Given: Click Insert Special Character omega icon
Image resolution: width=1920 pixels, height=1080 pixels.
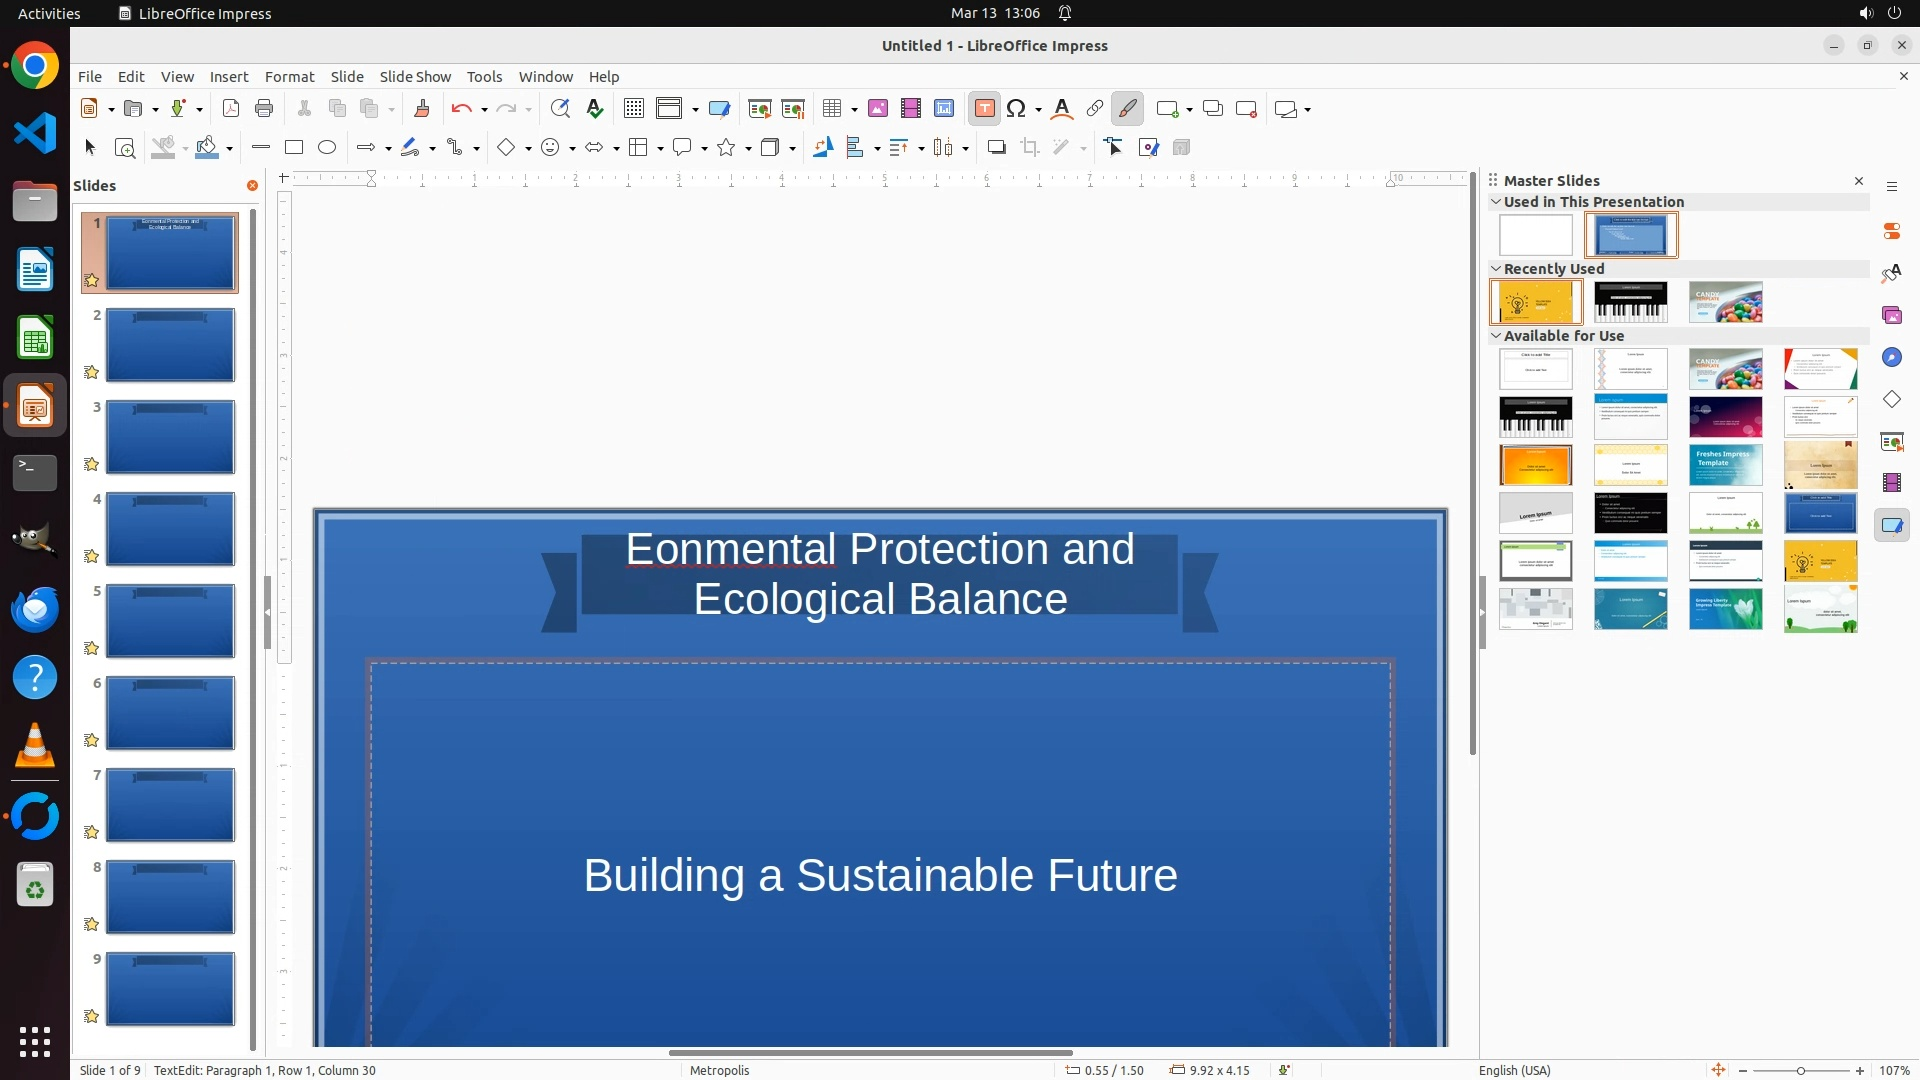Looking at the screenshot, I should pyautogui.click(x=1017, y=109).
